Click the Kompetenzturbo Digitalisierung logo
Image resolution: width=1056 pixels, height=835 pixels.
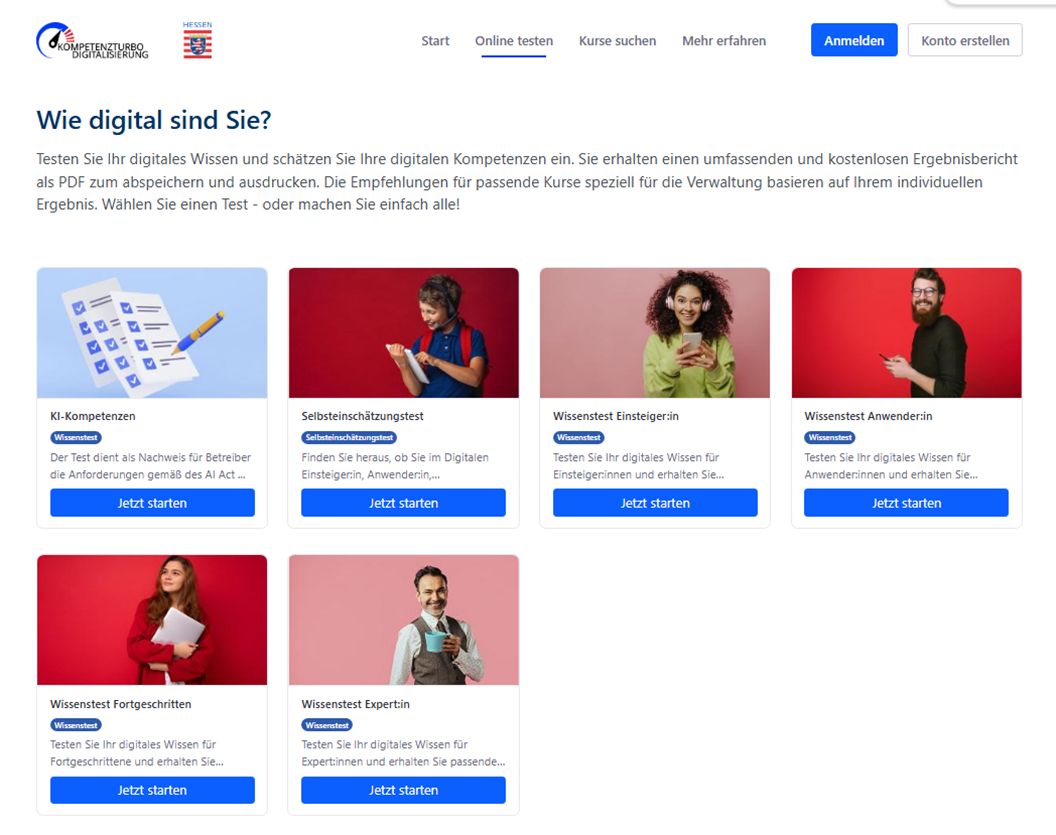(x=92, y=40)
